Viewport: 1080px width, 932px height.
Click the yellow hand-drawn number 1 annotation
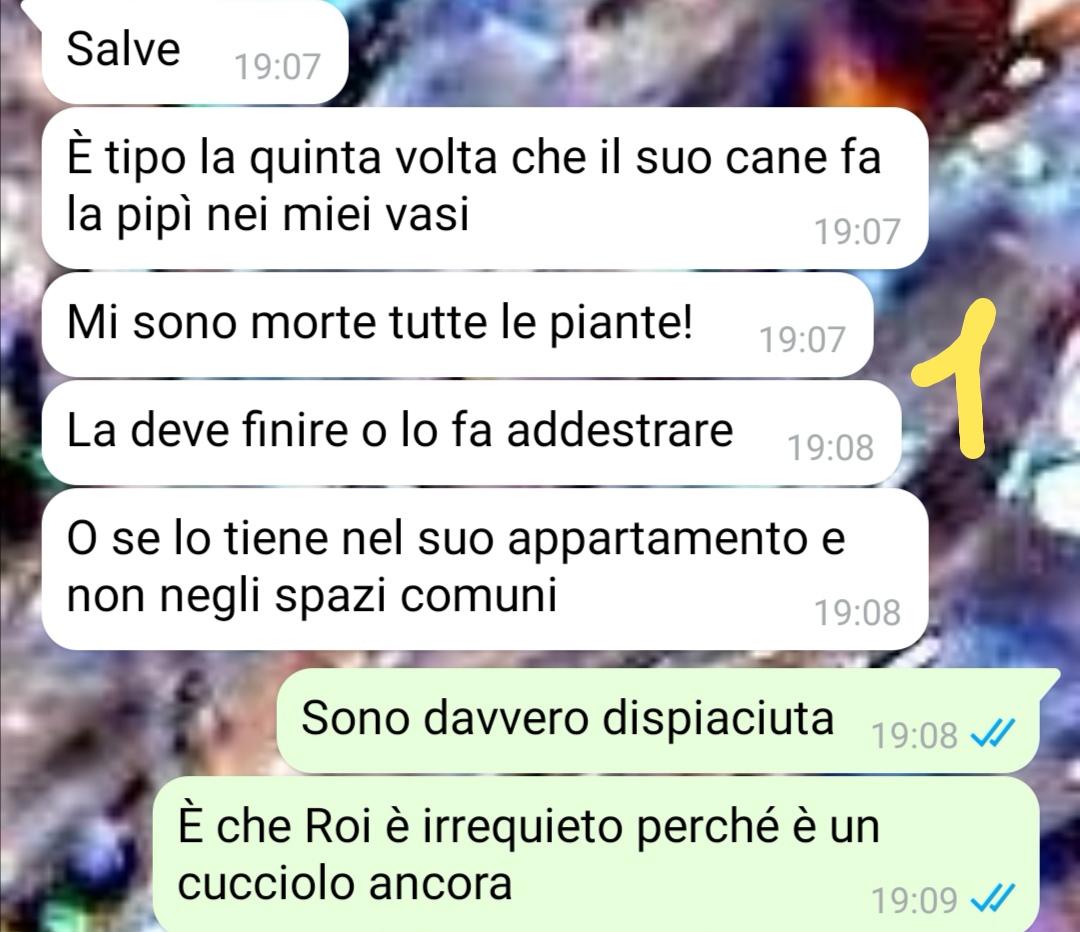coord(956,378)
